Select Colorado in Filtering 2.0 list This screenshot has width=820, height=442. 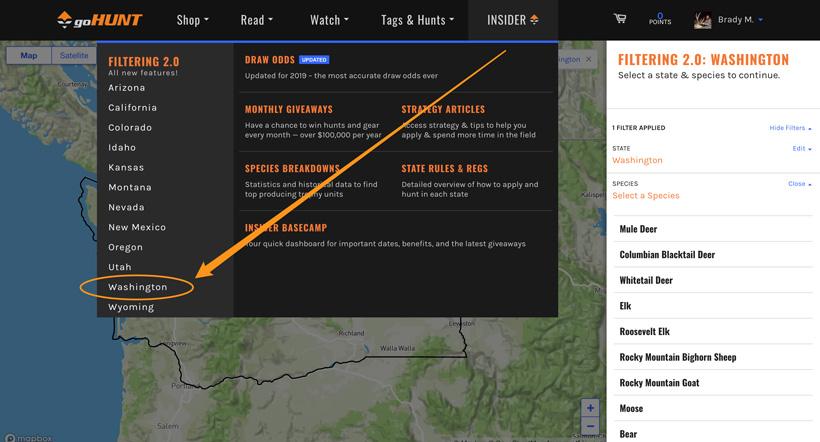[130, 128]
